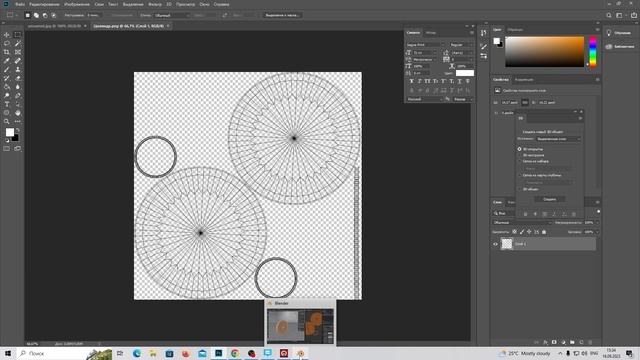Click the delete layer trash icon

tap(590, 342)
